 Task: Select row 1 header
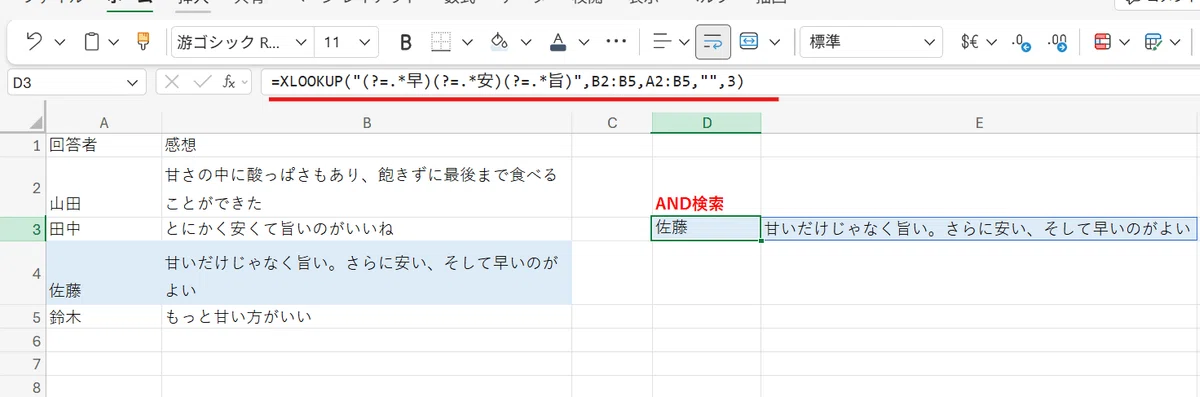(x=23, y=145)
